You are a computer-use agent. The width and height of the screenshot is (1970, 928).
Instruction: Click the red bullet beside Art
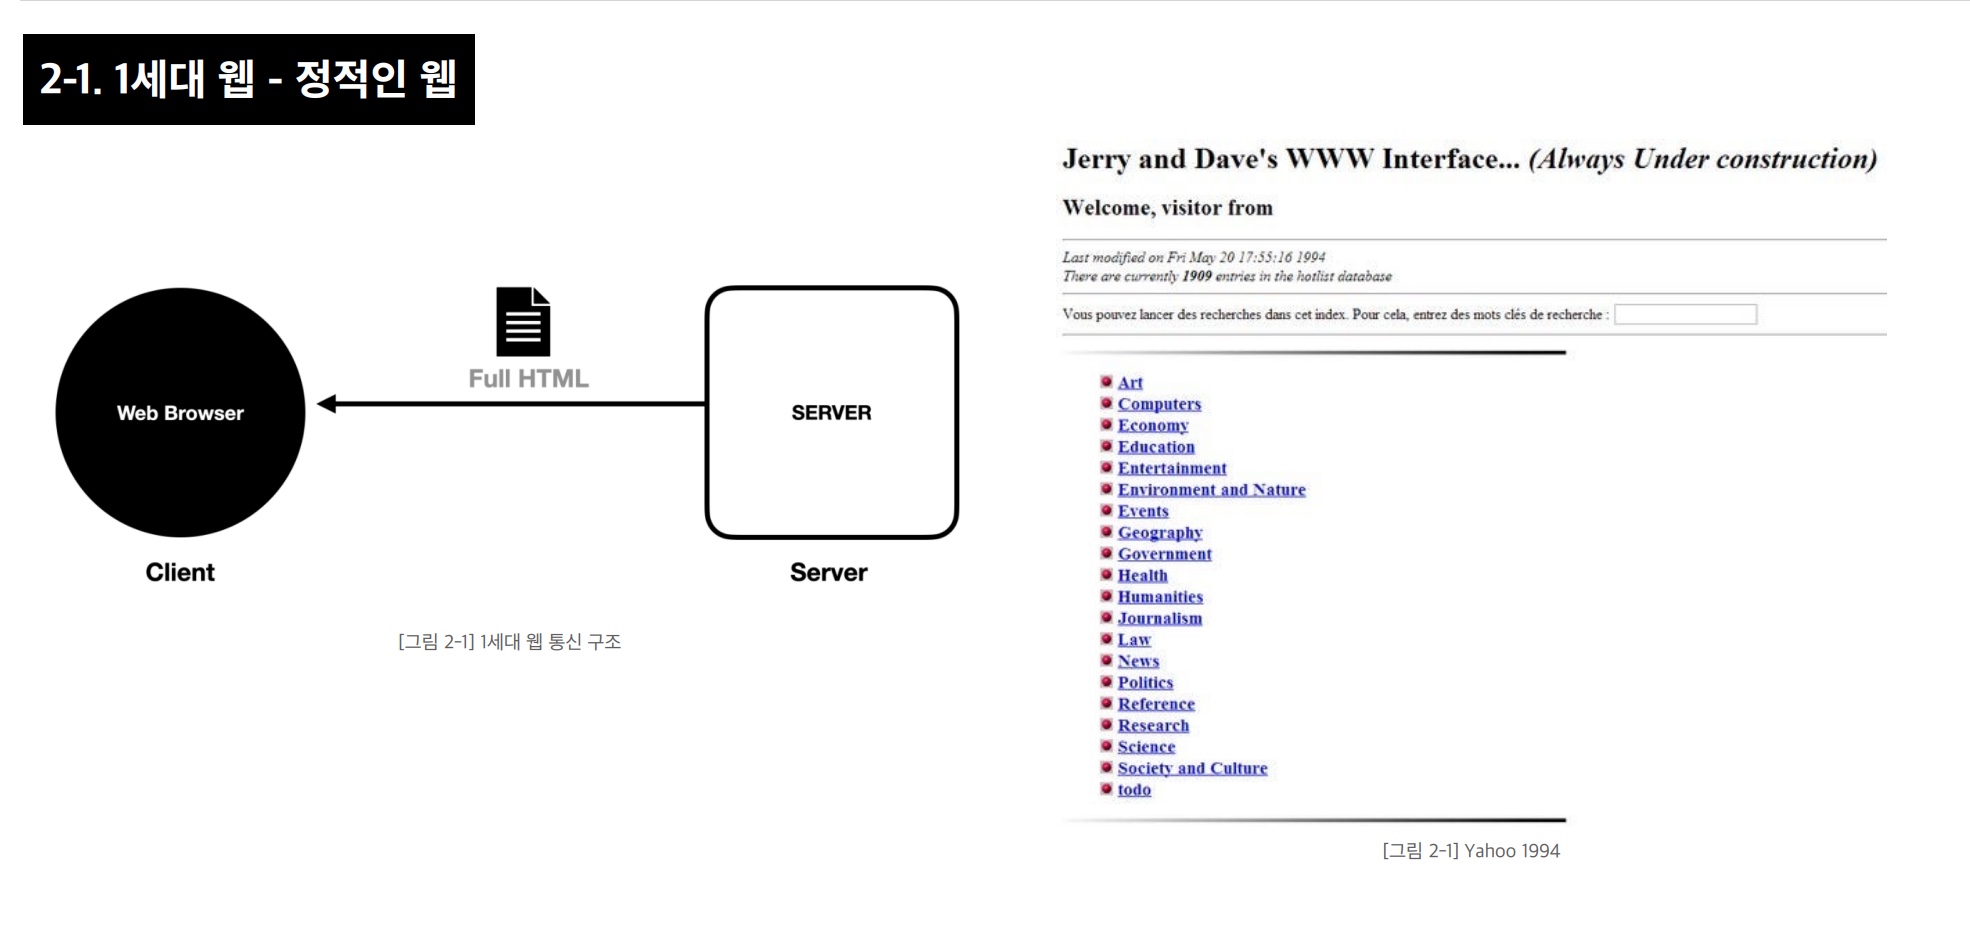[1106, 381]
